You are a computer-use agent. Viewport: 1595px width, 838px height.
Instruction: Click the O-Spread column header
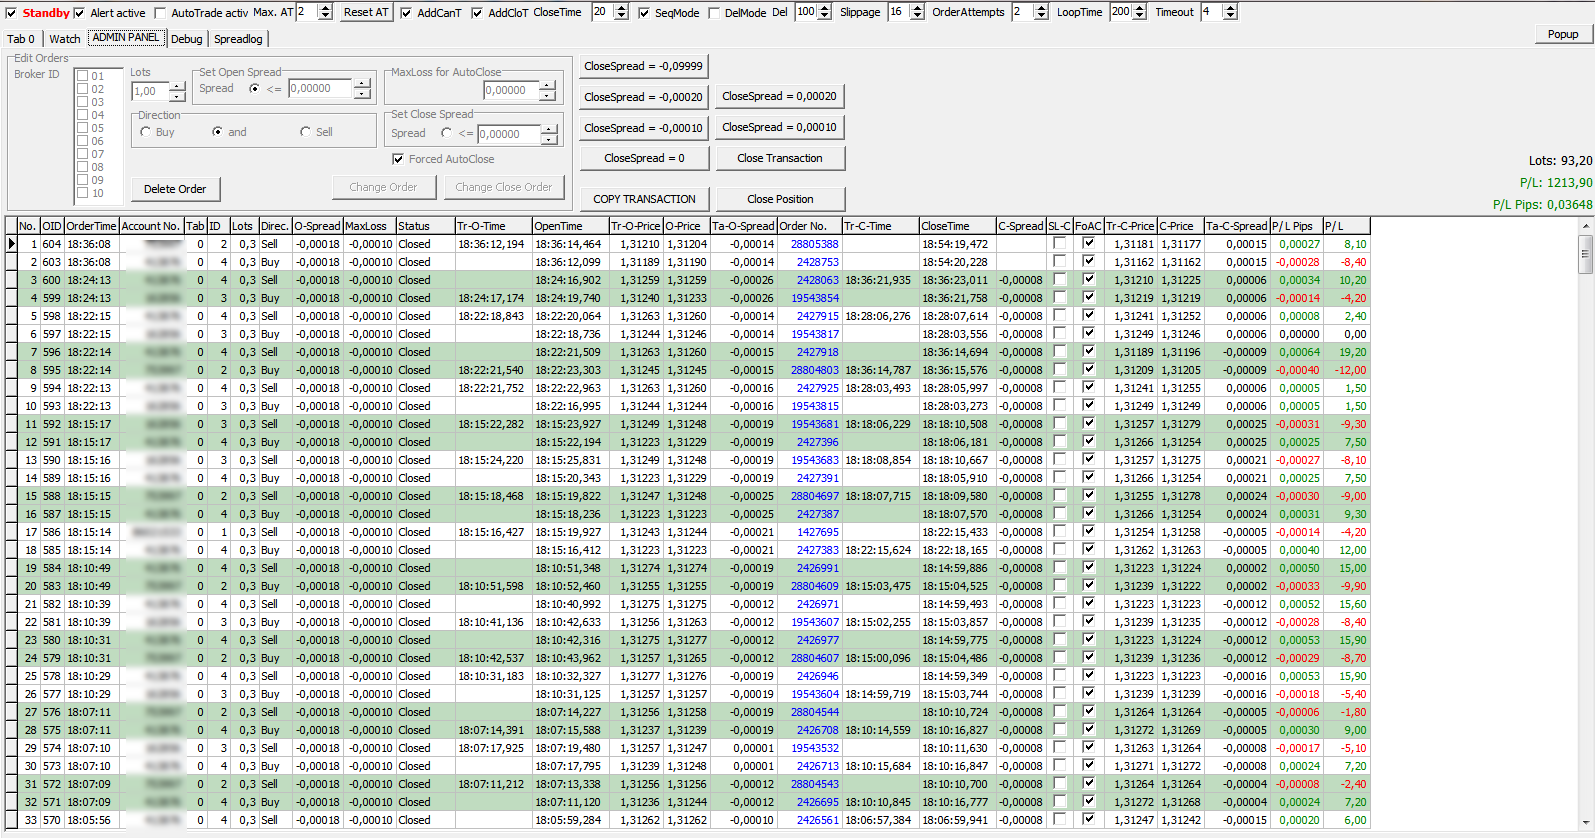coord(317,226)
